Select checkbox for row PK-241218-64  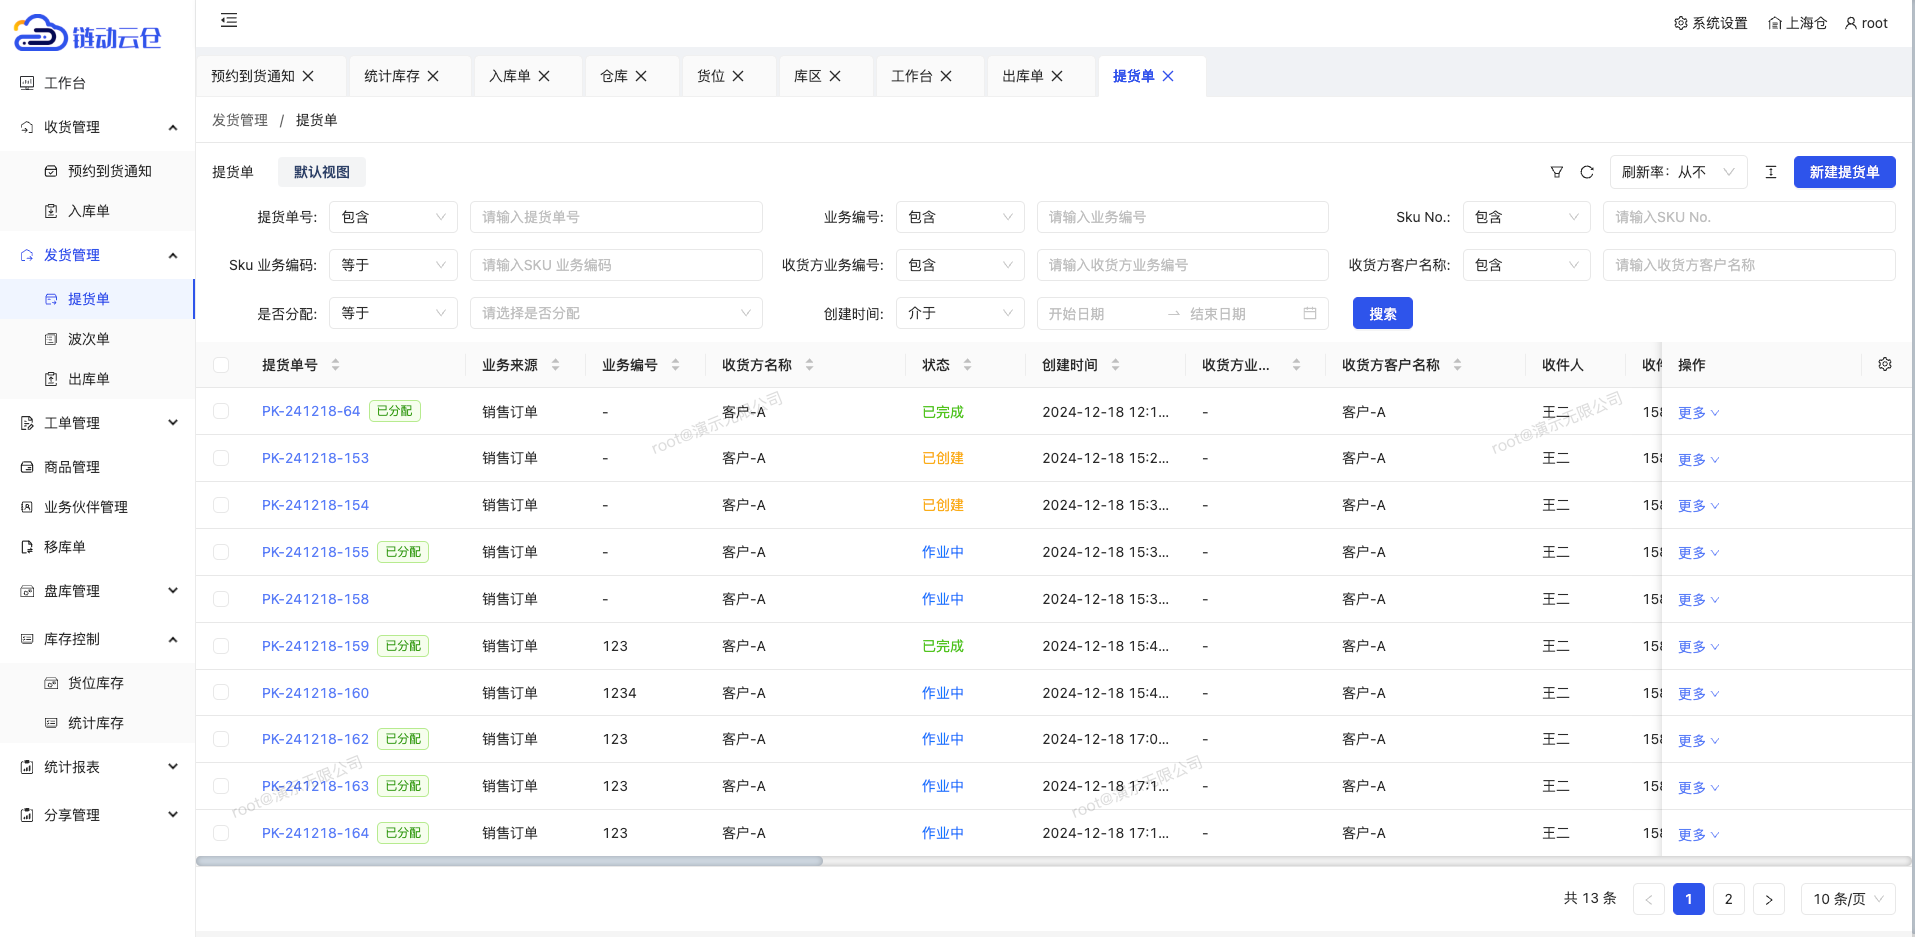(x=221, y=412)
